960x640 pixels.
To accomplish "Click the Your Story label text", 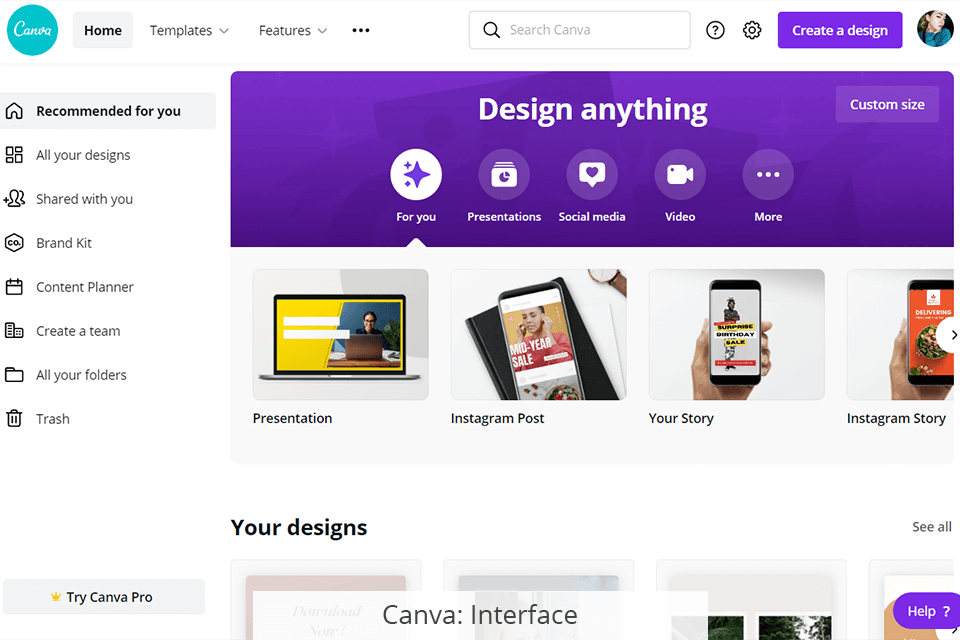I will [681, 418].
